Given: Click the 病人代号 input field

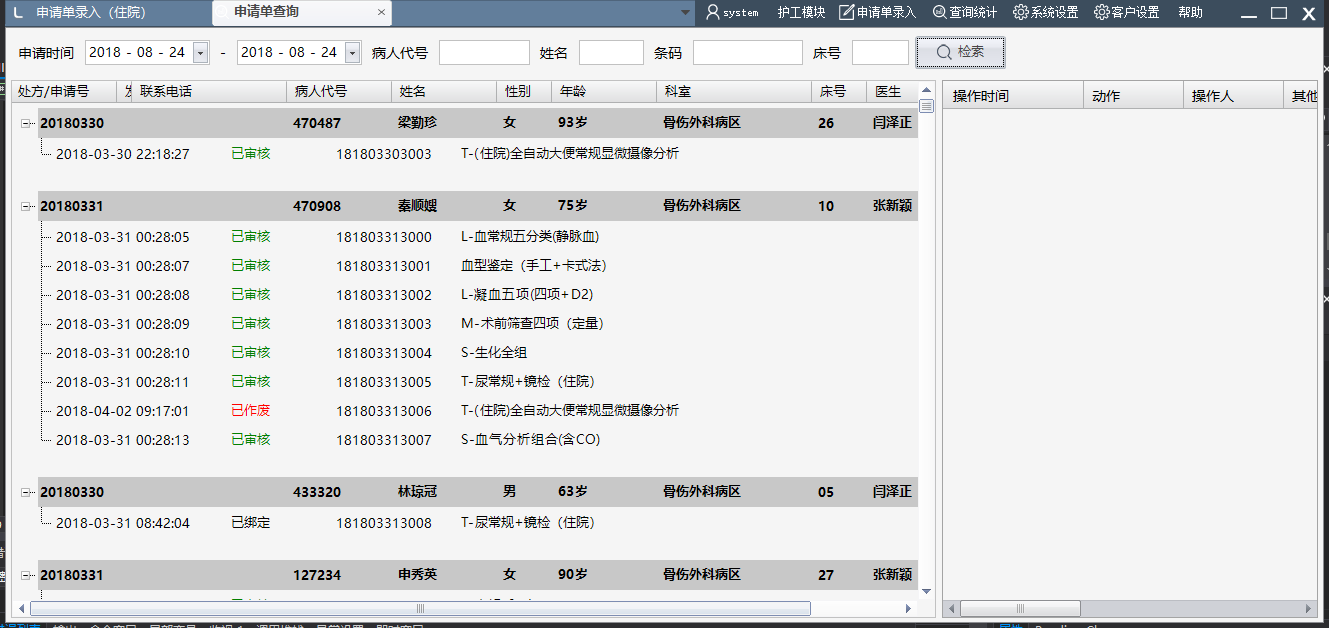Looking at the screenshot, I should point(484,53).
